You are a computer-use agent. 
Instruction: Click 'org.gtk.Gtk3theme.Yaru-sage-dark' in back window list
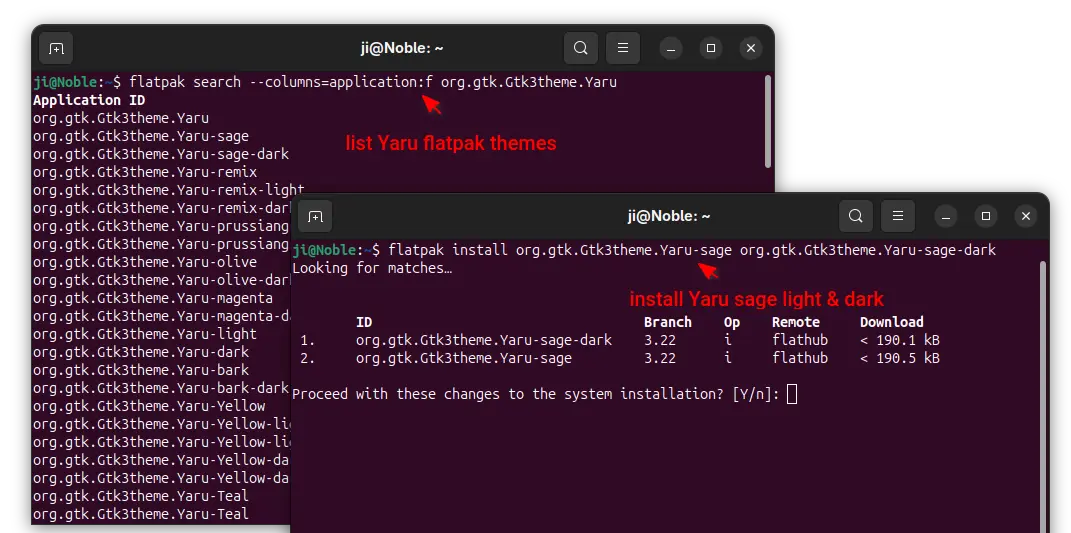coord(161,154)
